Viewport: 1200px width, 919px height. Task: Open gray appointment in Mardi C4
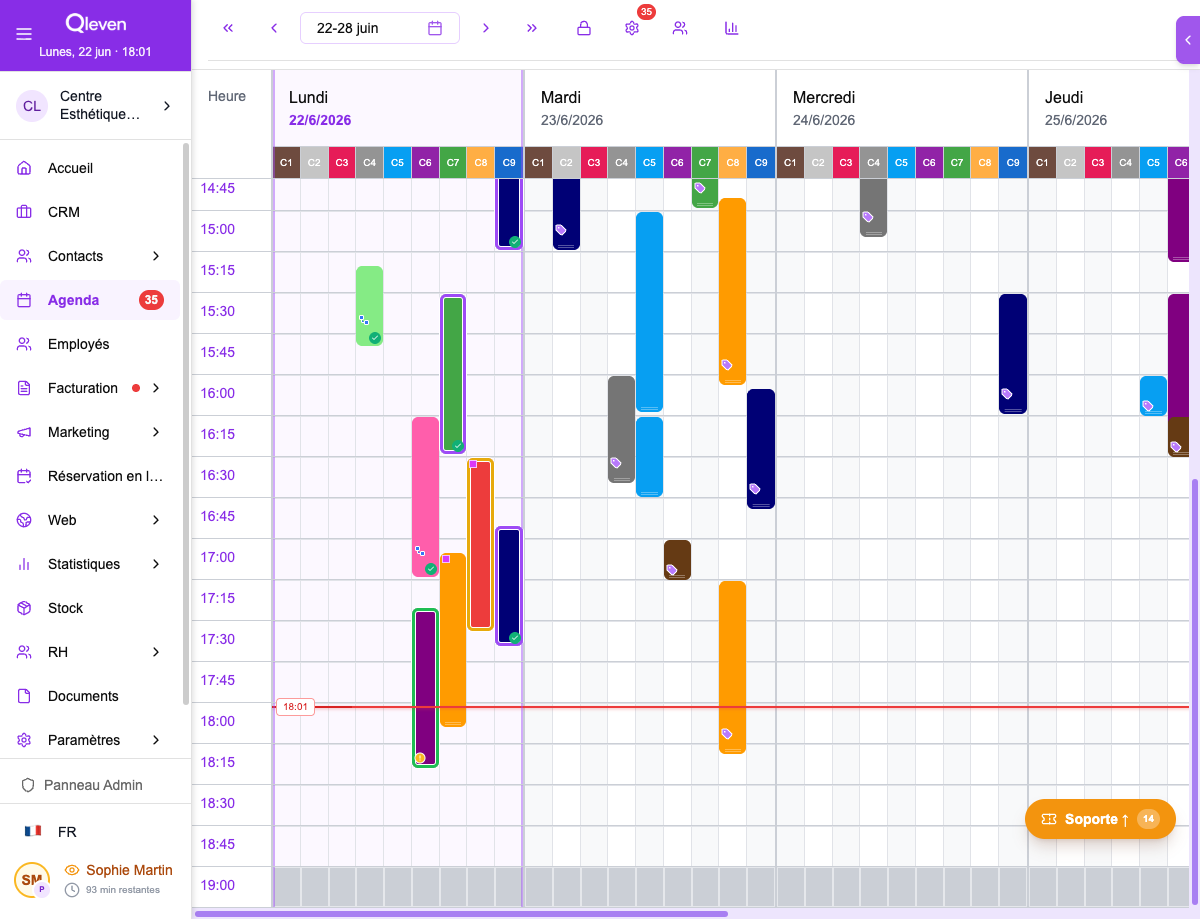coord(621,429)
